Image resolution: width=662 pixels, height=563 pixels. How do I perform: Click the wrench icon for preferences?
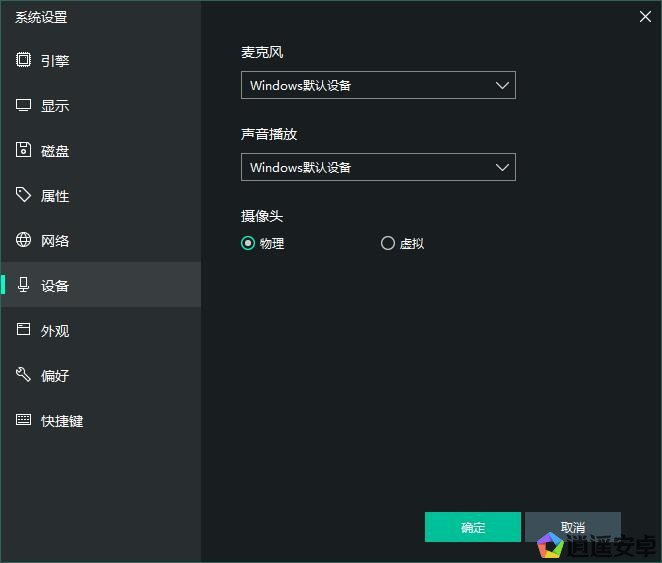24,375
